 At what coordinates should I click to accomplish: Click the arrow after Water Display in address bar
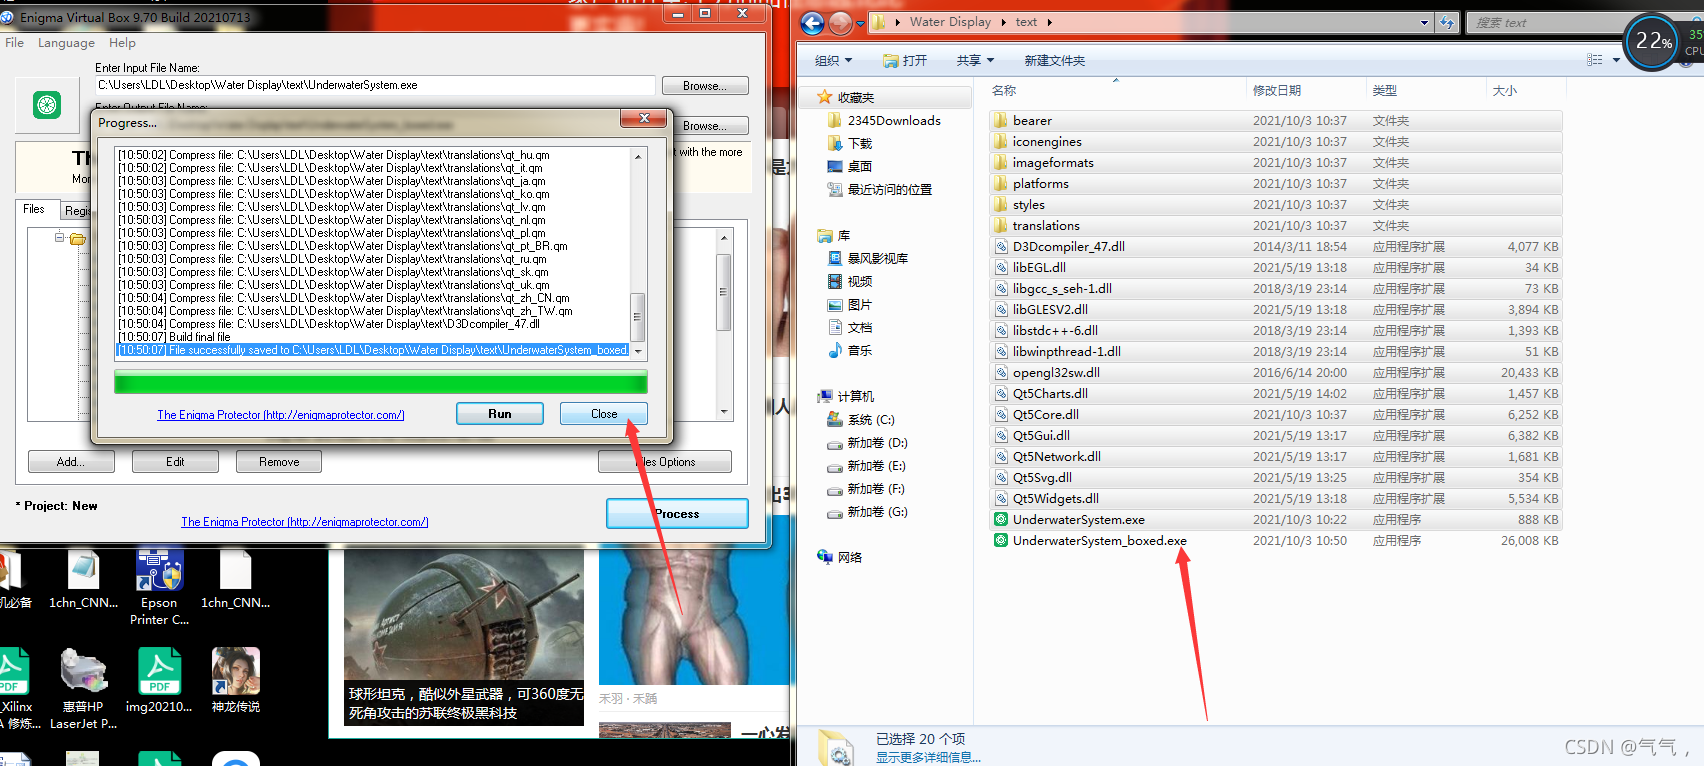1003,22
